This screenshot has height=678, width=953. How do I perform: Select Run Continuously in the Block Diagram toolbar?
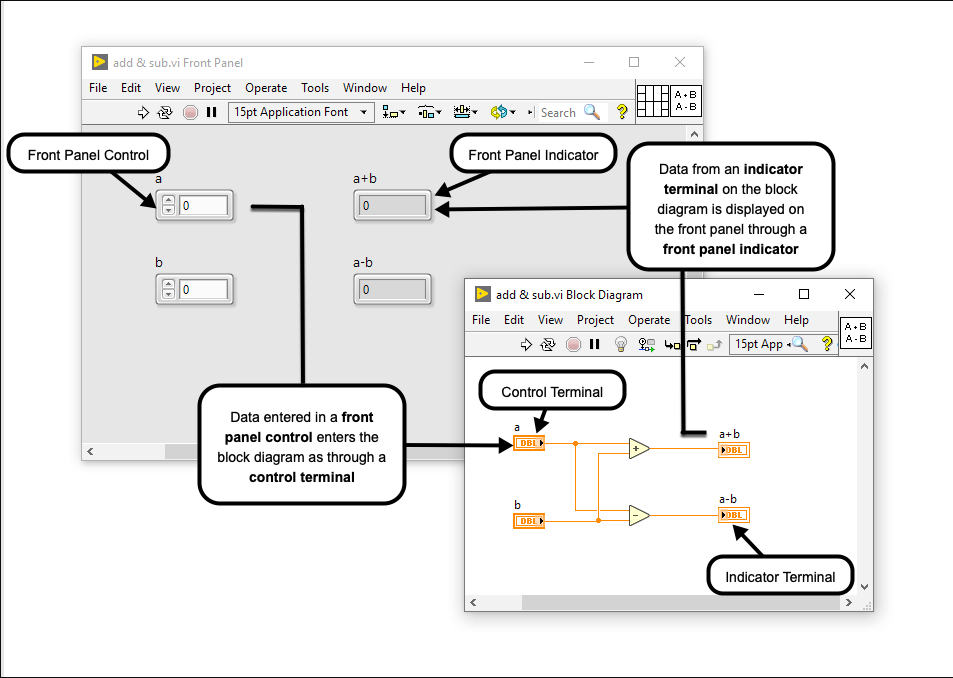[x=548, y=344]
